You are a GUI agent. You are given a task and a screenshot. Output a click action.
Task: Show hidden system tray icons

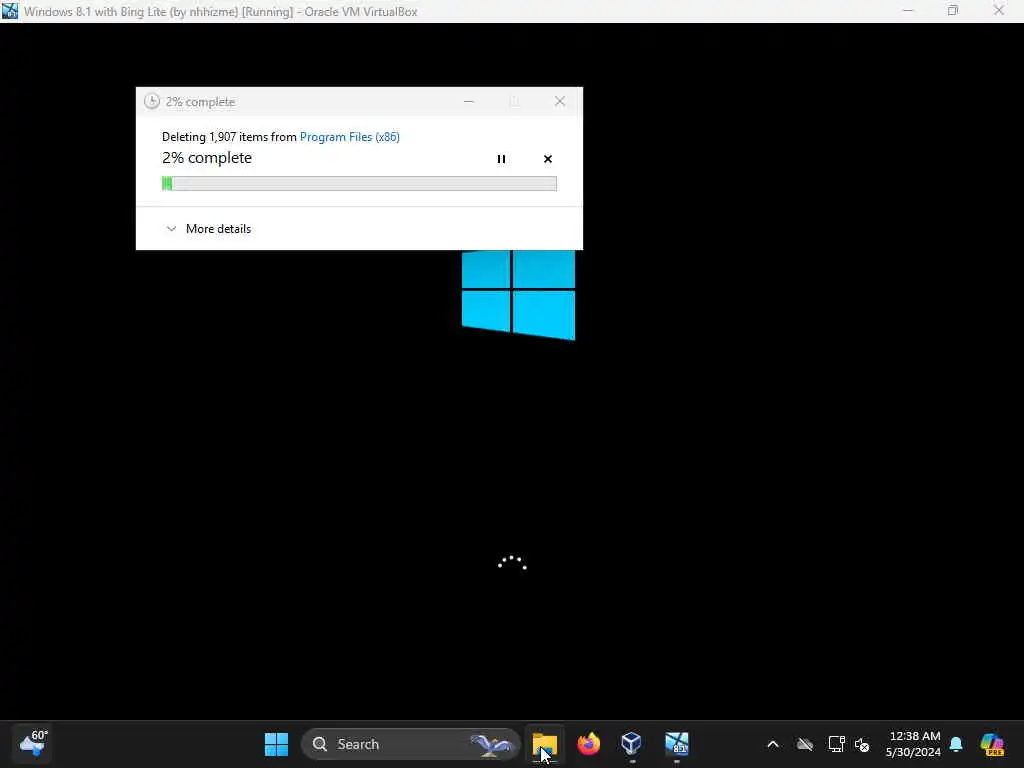pyautogui.click(x=773, y=744)
